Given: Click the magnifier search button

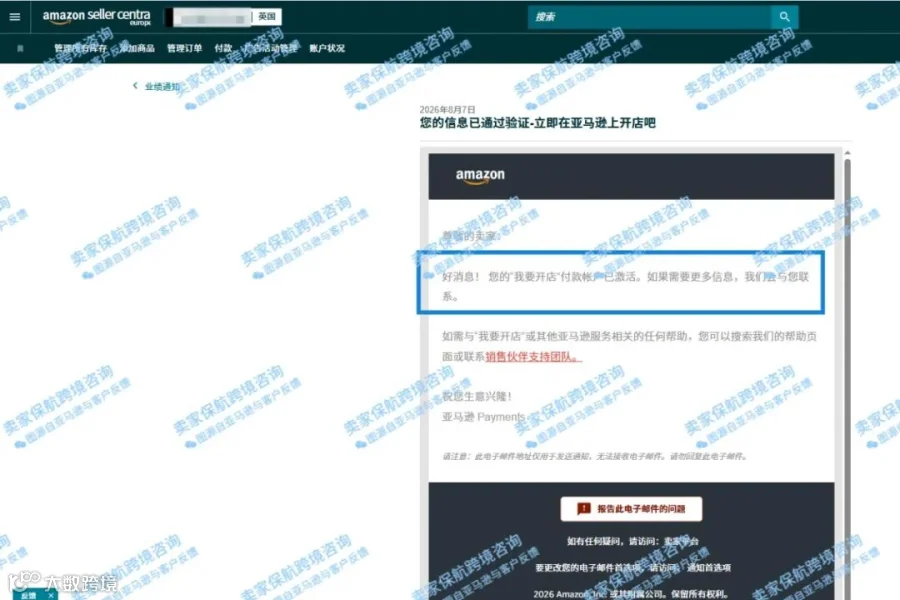Looking at the screenshot, I should click(784, 17).
